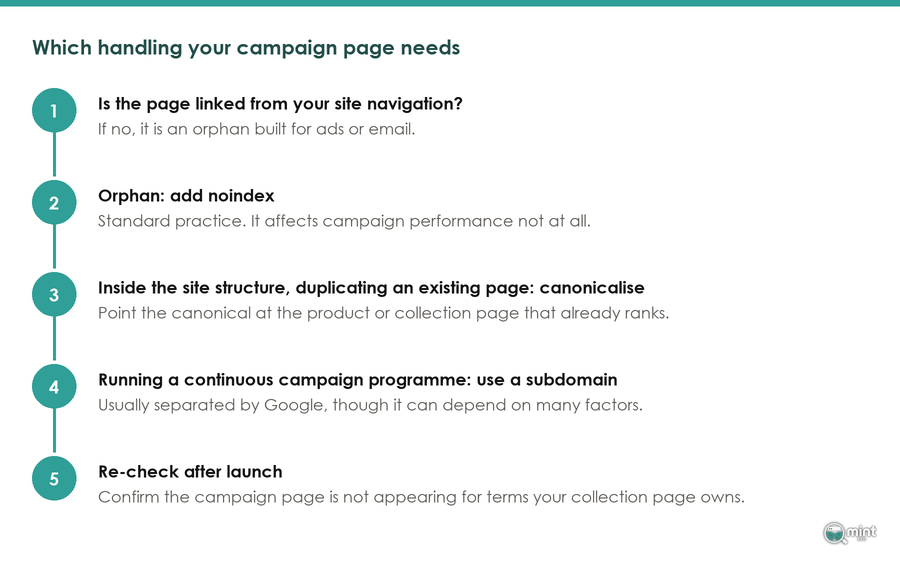Click the 'Standard practice' description line

pos(344,221)
